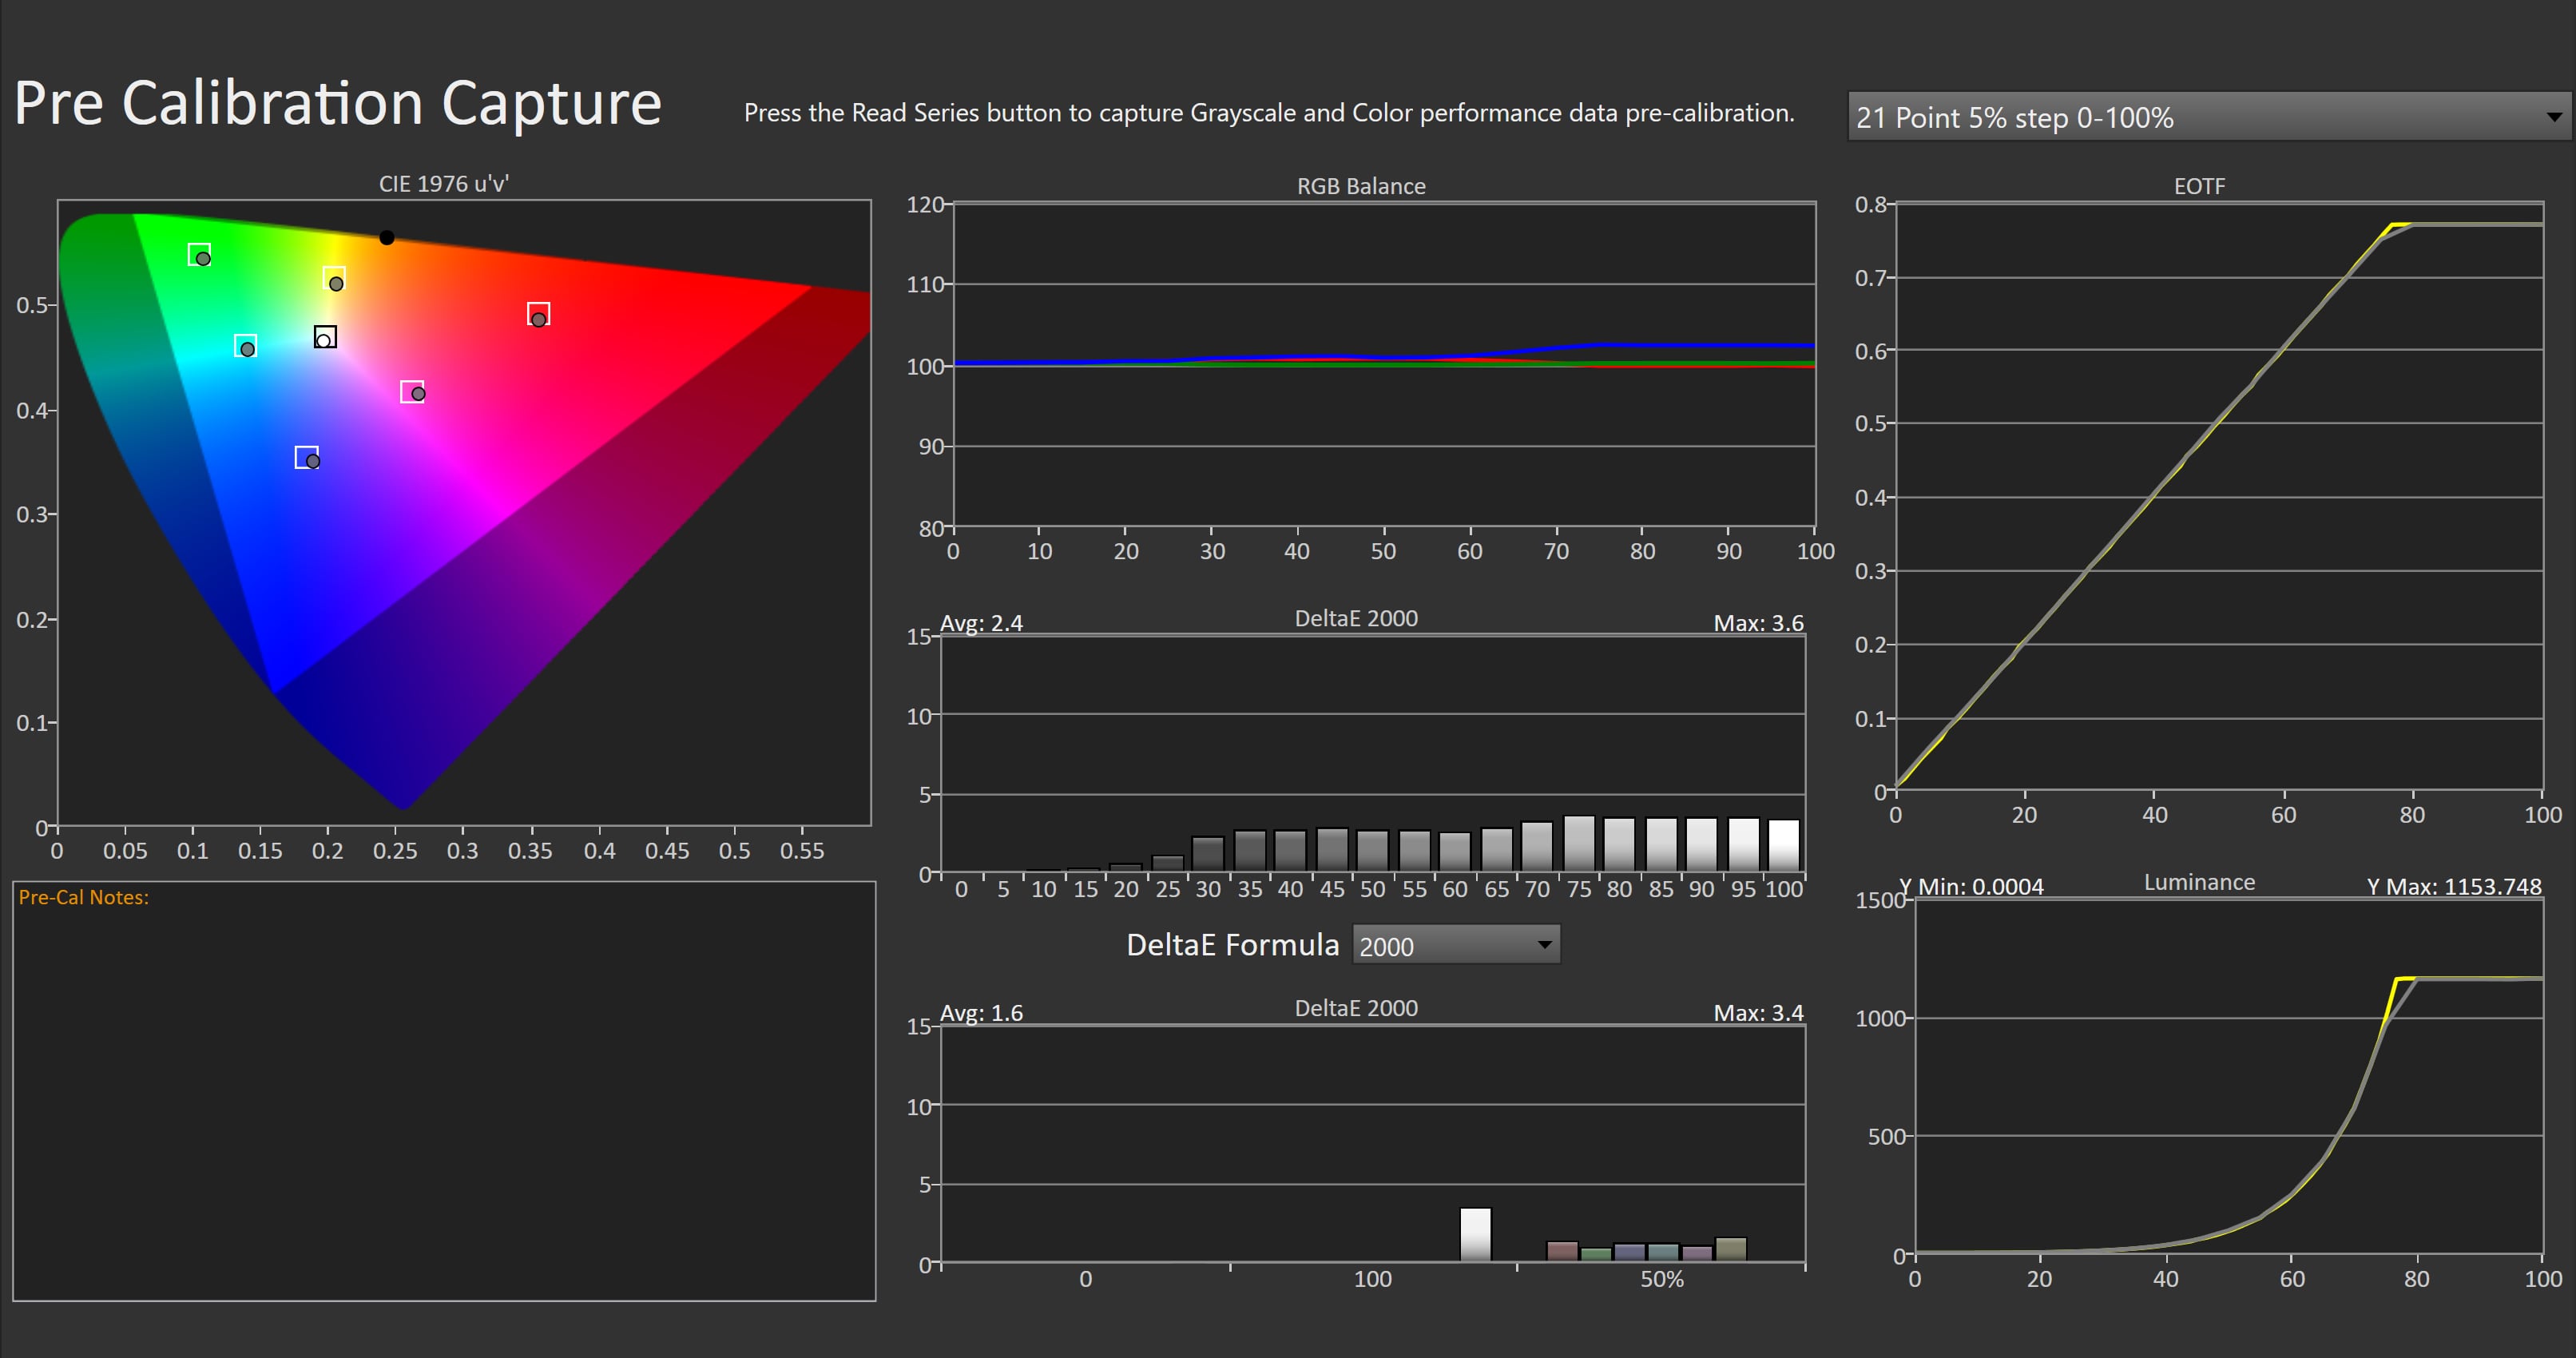Image resolution: width=2576 pixels, height=1358 pixels.
Task: Click the yellow color bar in lower DeltaE chart
Action: click(1731, 1249)
